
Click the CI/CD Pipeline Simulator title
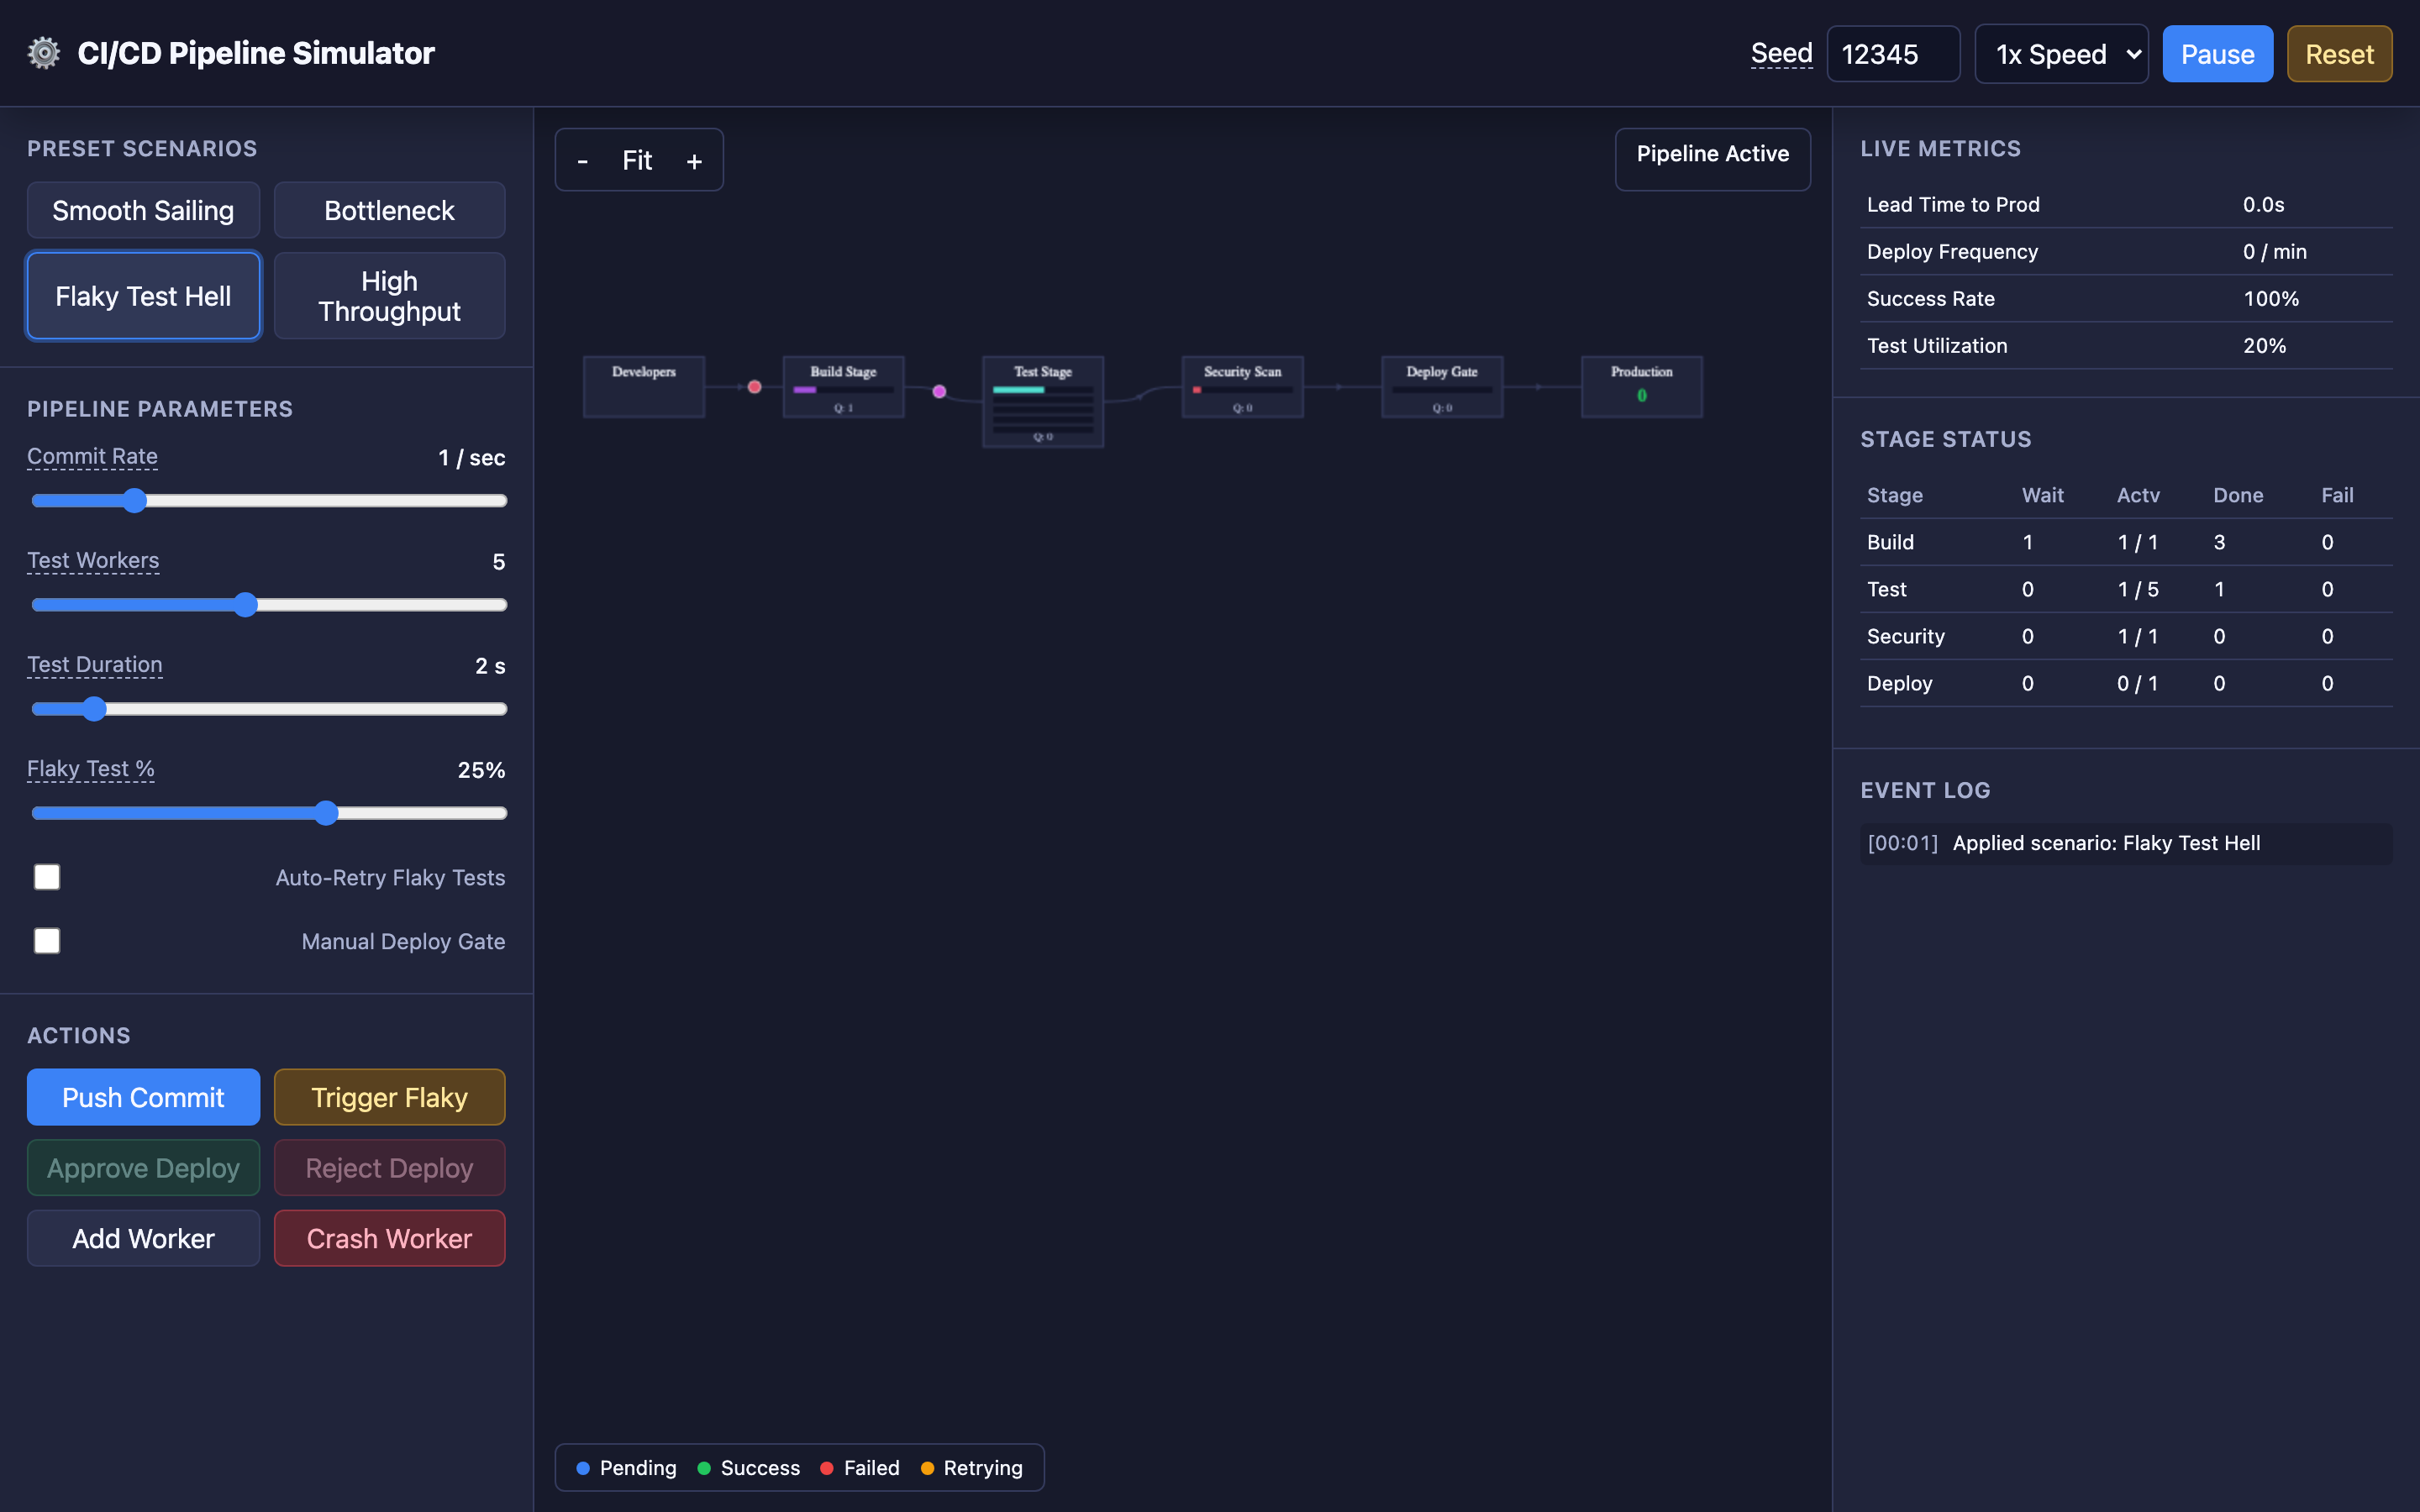click(x=256, y=53)
